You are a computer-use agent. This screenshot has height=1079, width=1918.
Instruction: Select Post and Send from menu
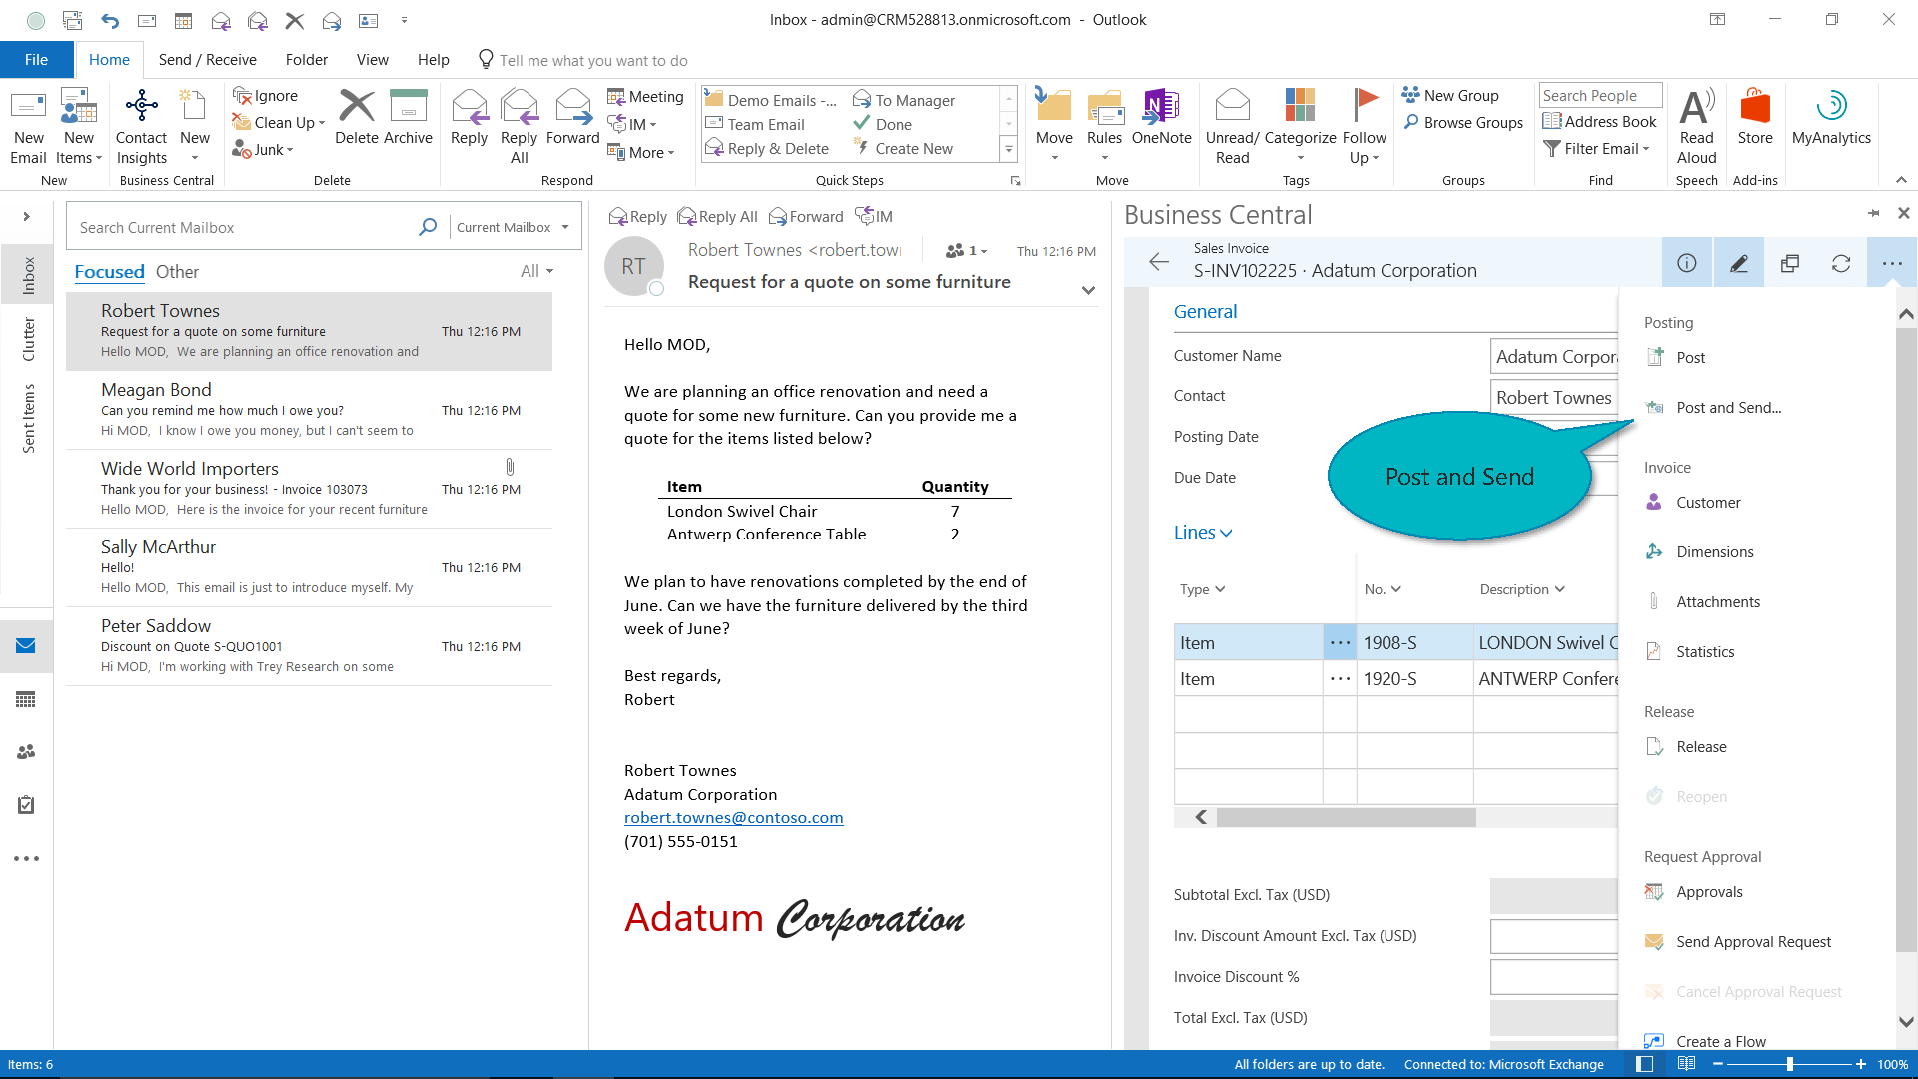click(1728, 408)
